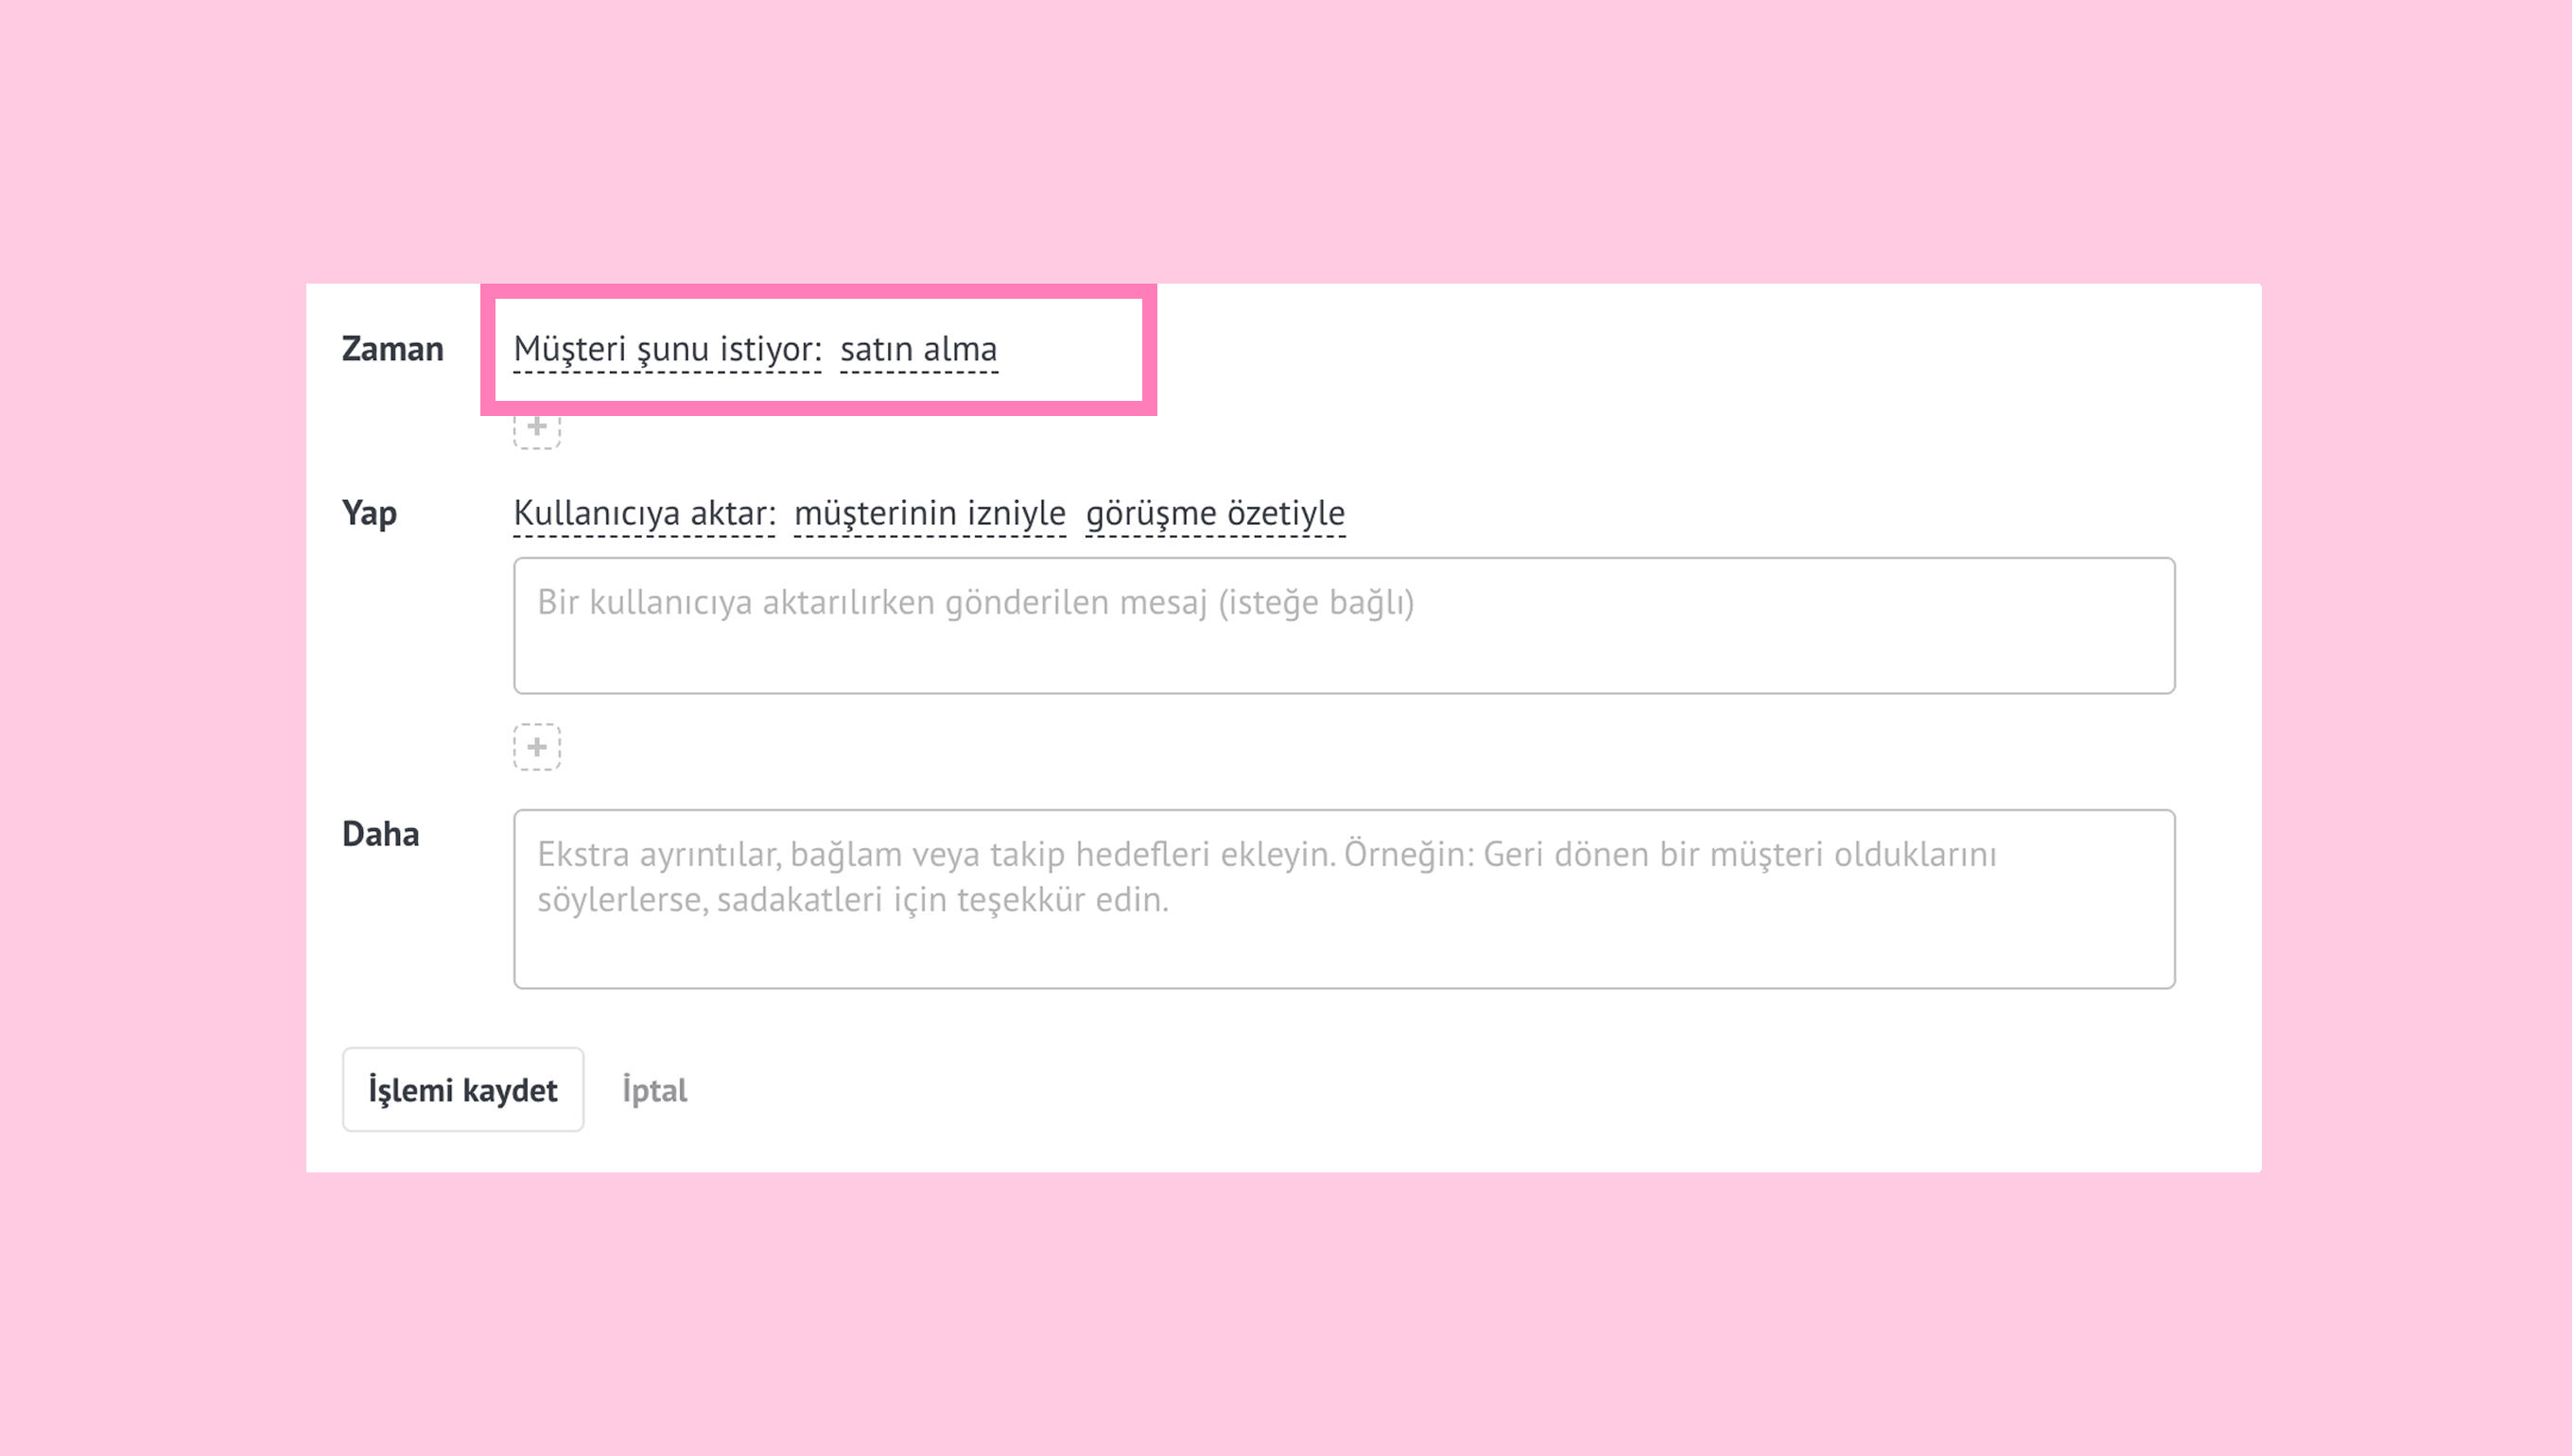Click the blank area right of İptal

click(1400, 1090)
